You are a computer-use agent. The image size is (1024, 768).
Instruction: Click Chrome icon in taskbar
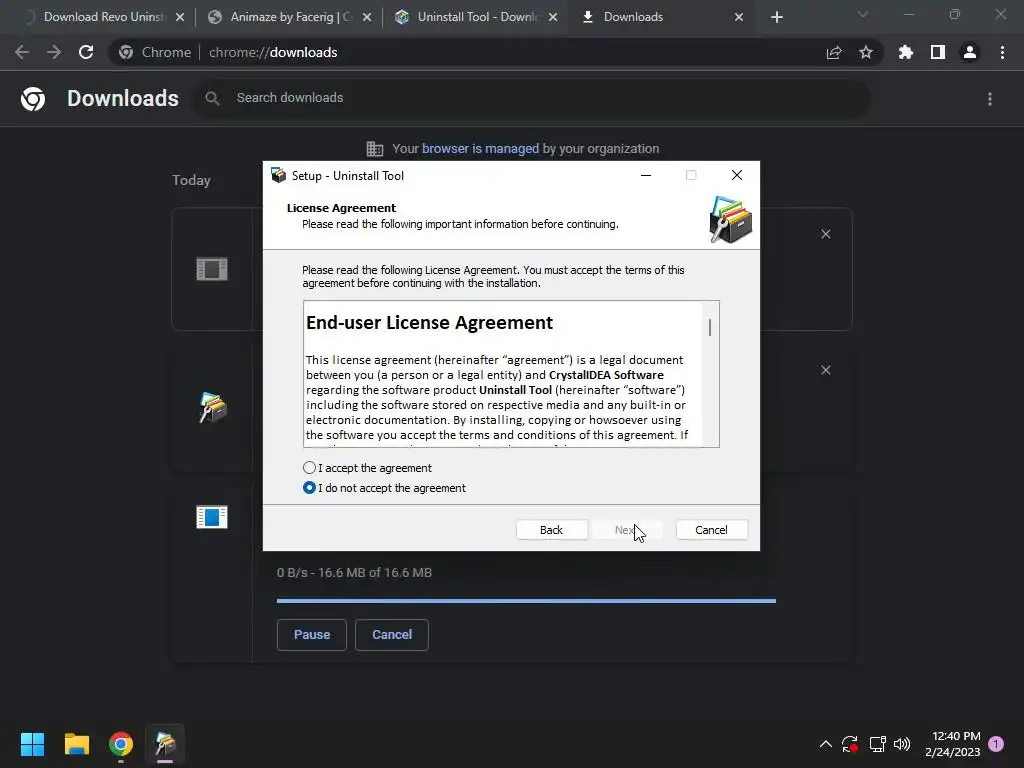121,744
